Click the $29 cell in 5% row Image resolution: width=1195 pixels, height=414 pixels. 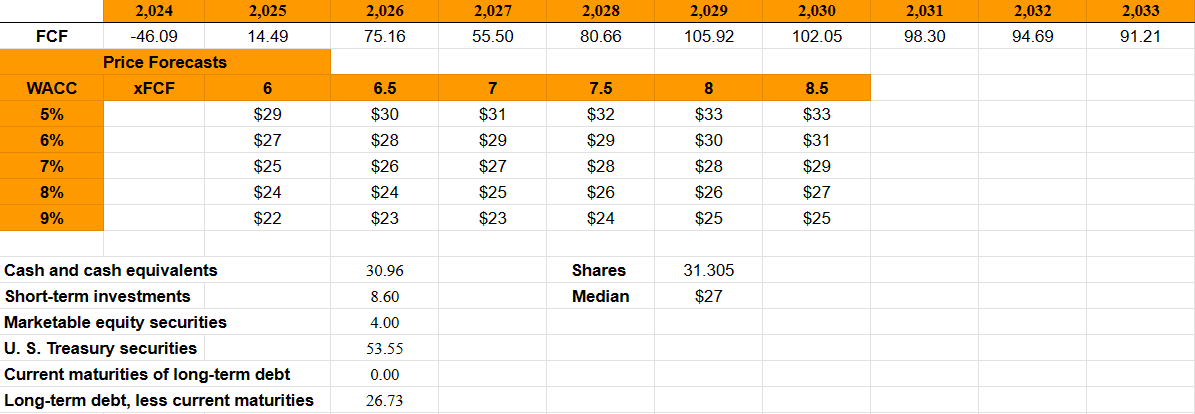coord(267,114)
